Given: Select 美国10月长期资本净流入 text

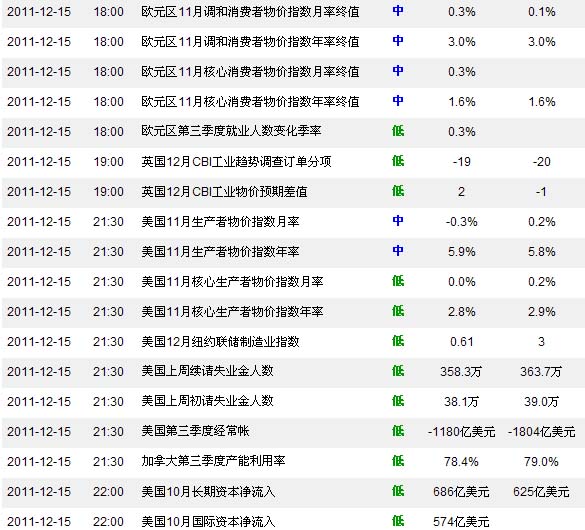Looking at the screenshot, I should tap(208, 491).
